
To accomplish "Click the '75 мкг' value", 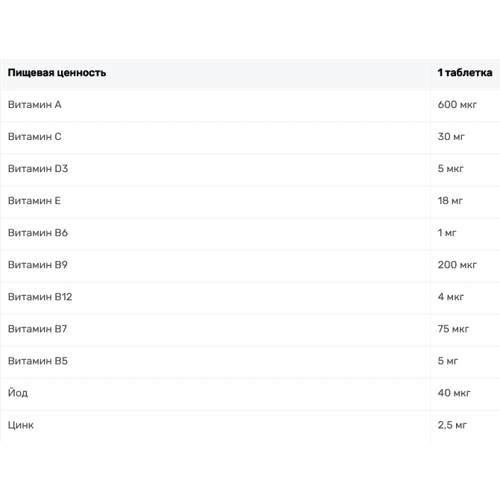I will point(453,329).
